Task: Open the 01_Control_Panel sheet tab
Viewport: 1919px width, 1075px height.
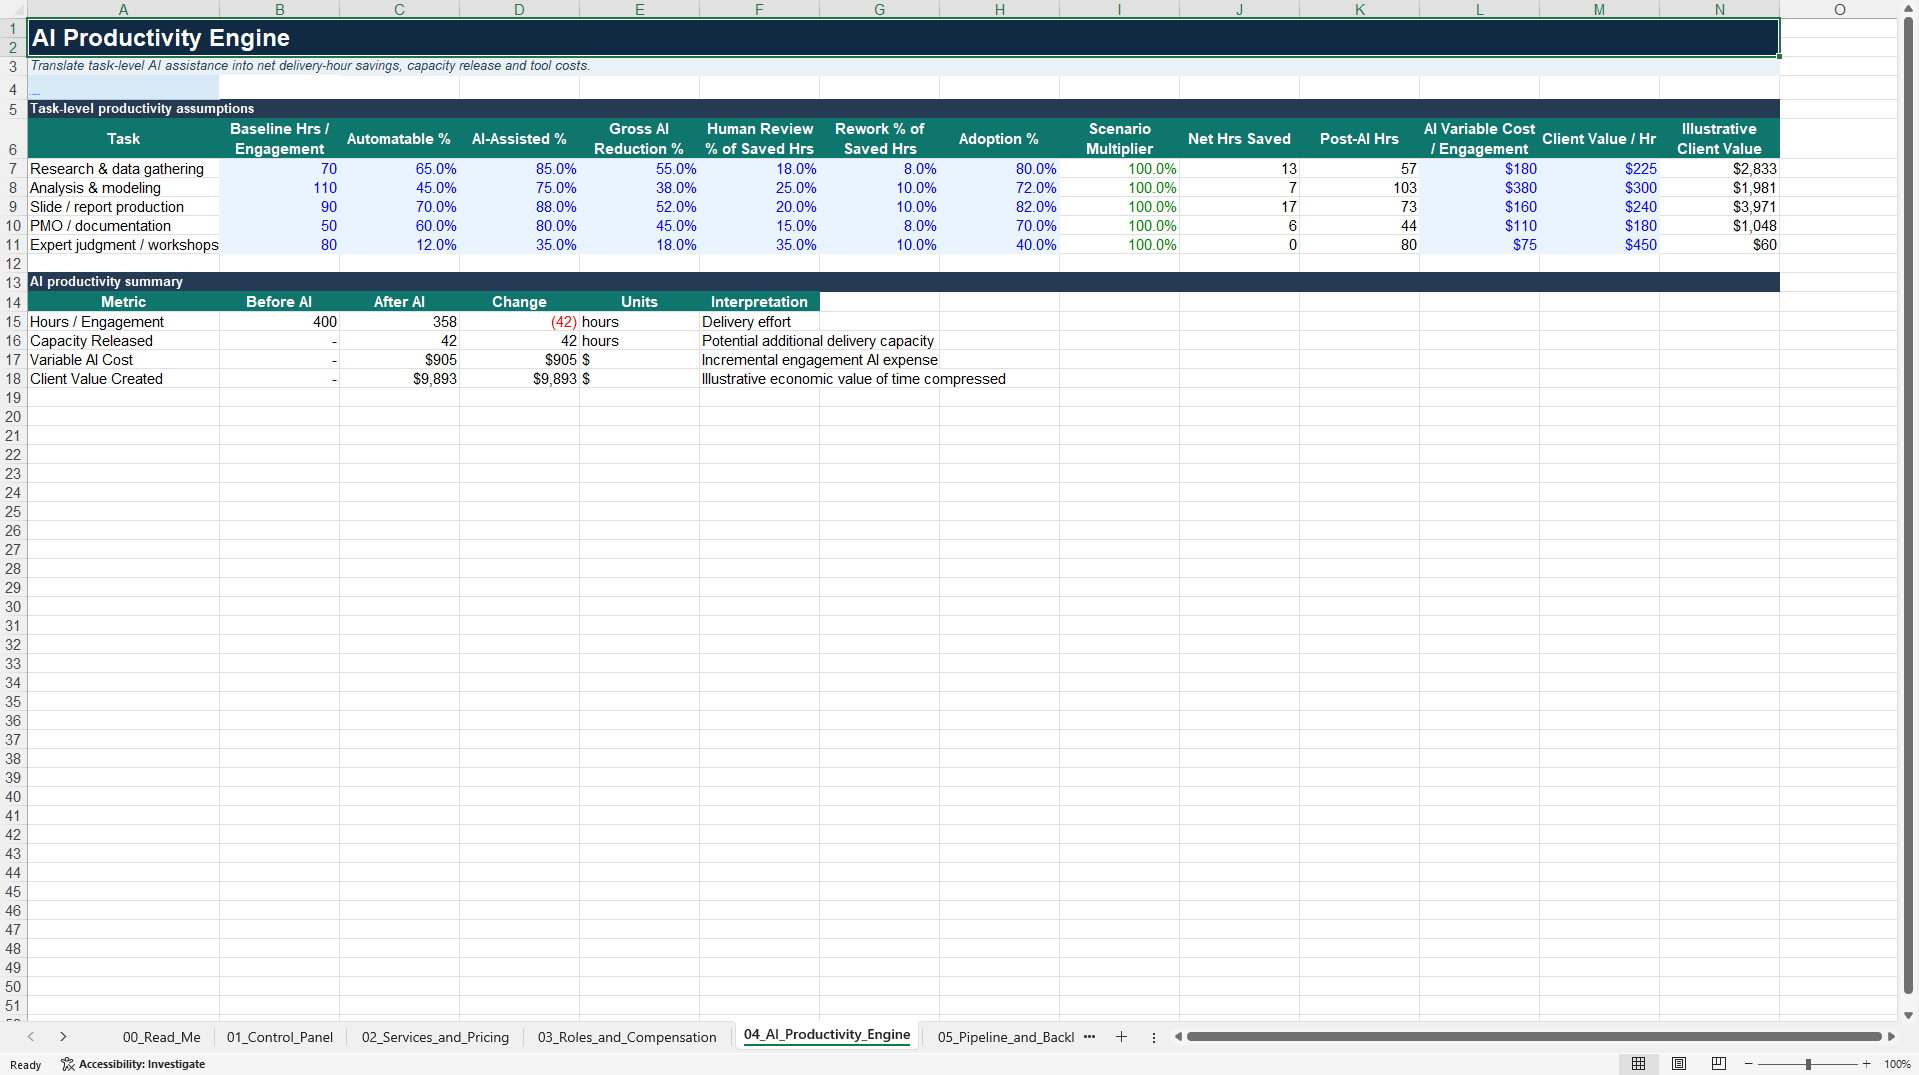Action: (280, 1037)
